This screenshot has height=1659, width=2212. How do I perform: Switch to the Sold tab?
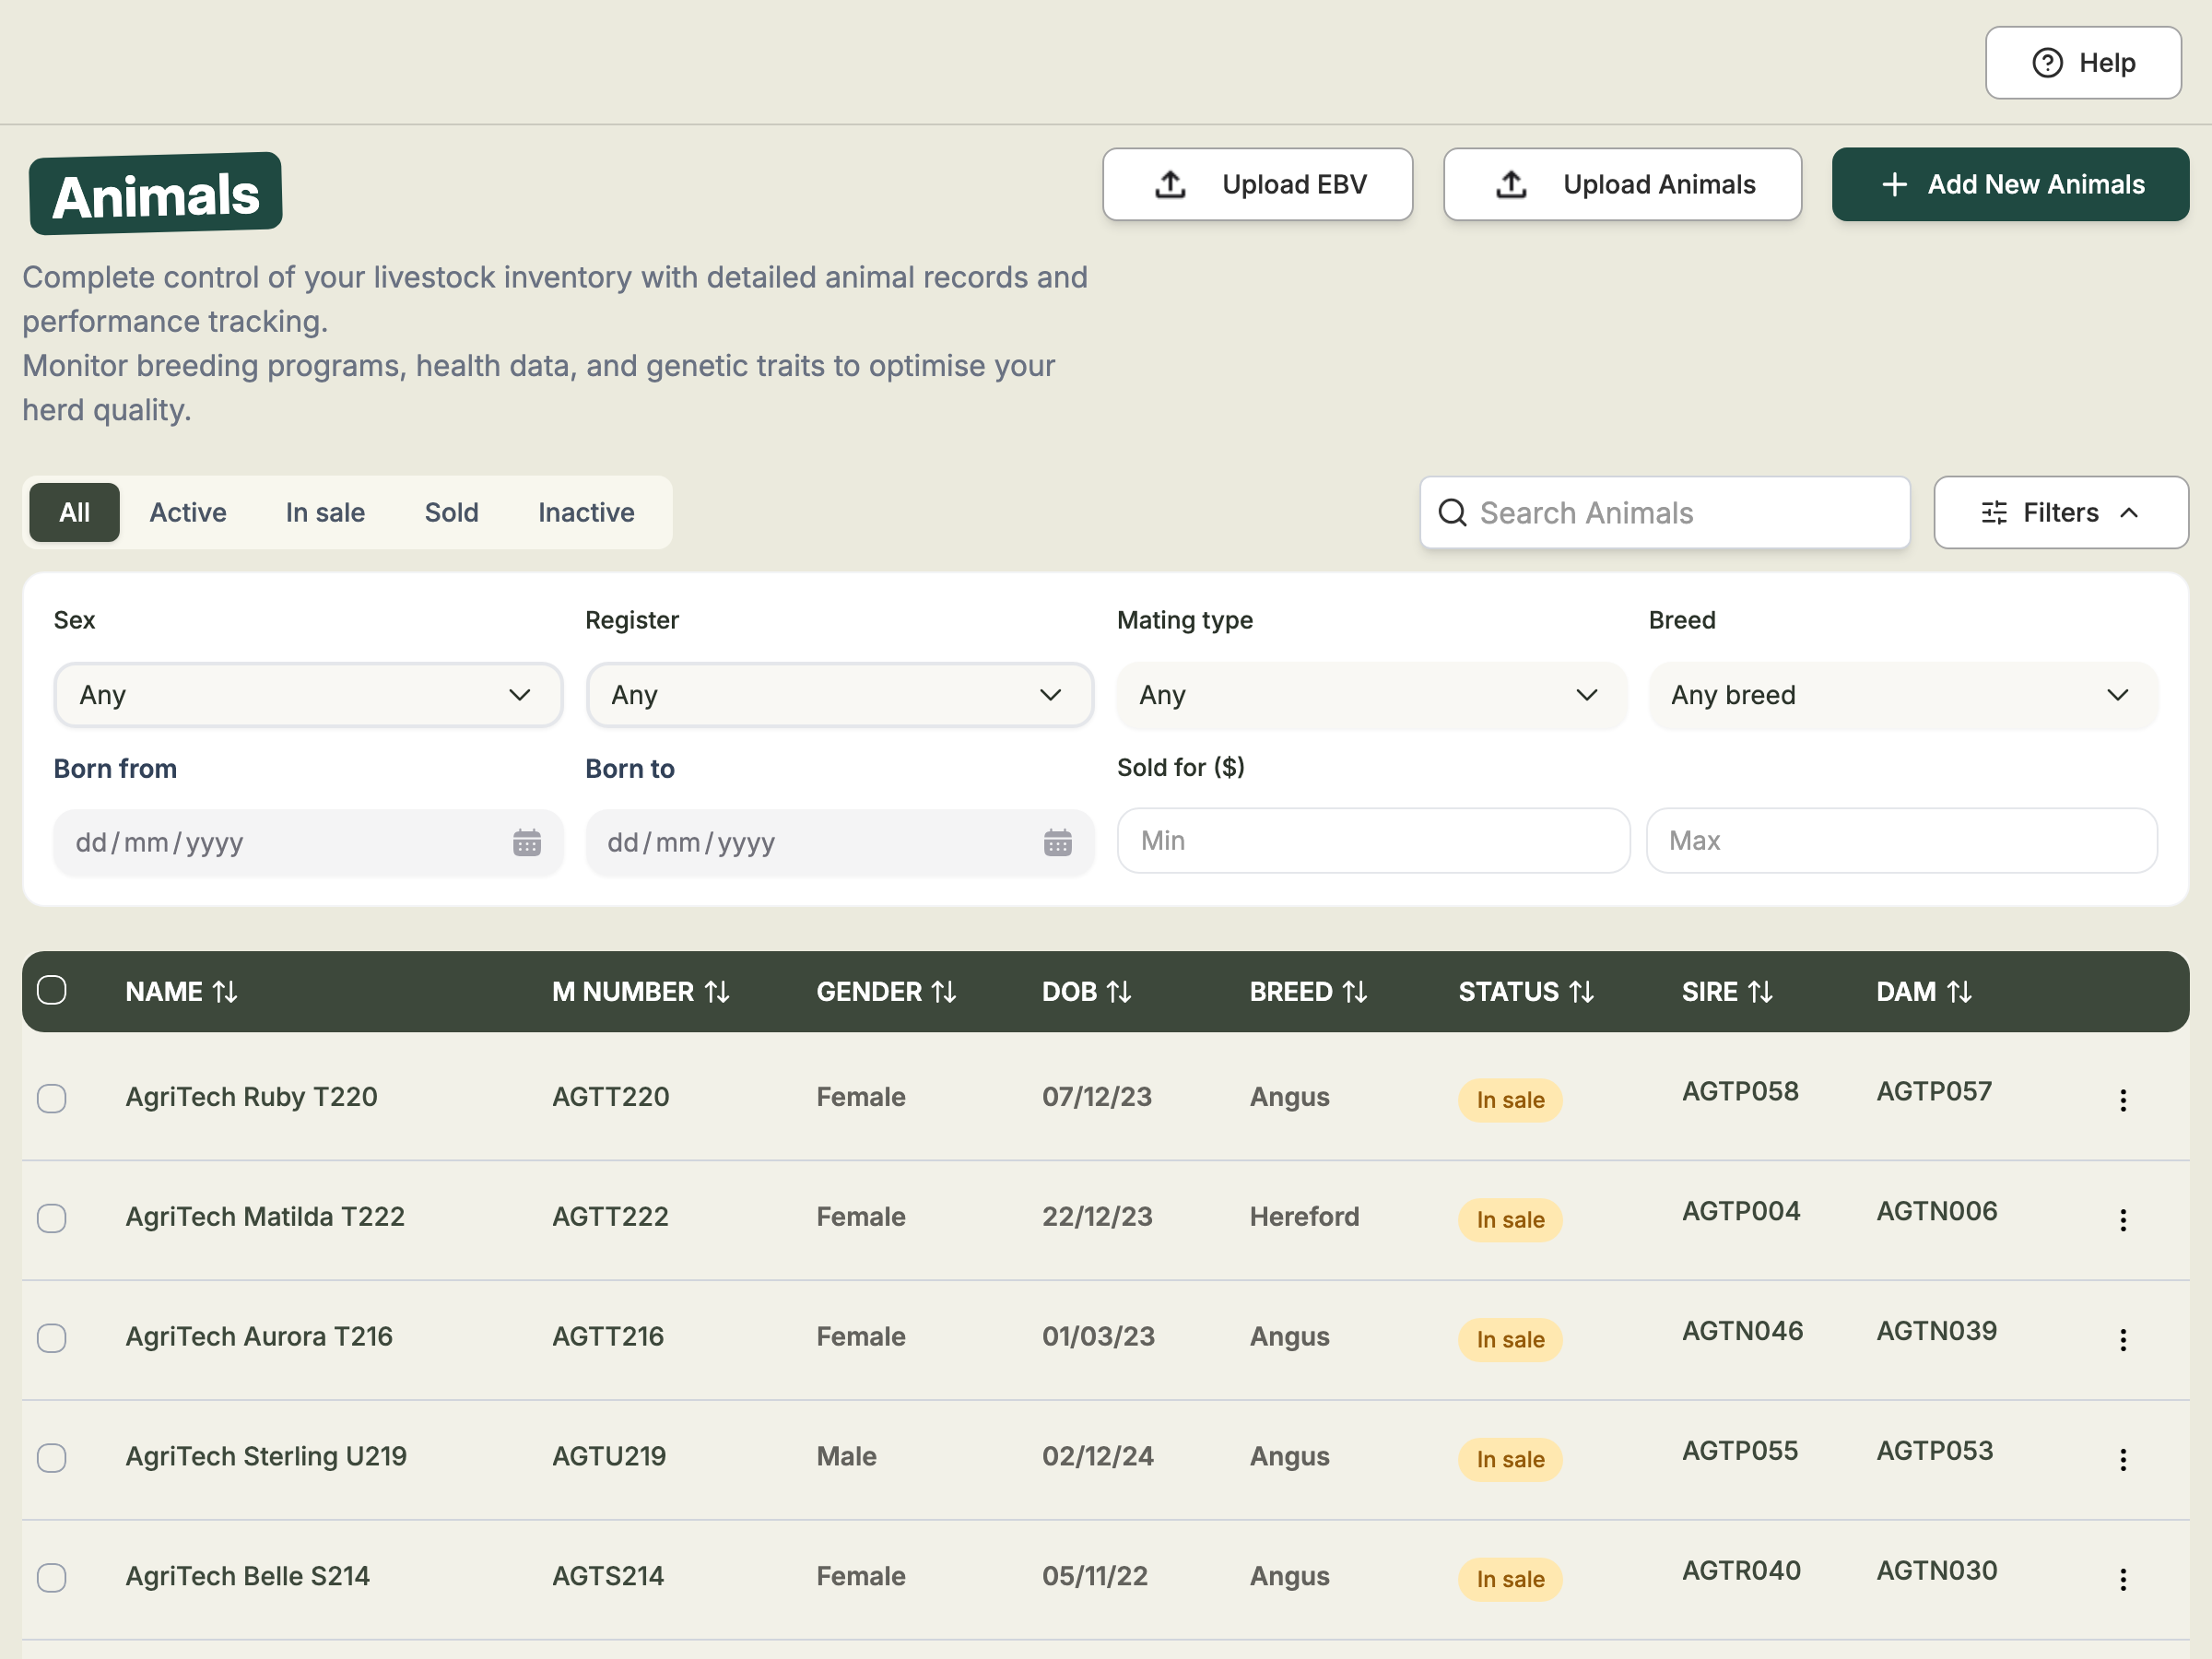click(452, 512)
